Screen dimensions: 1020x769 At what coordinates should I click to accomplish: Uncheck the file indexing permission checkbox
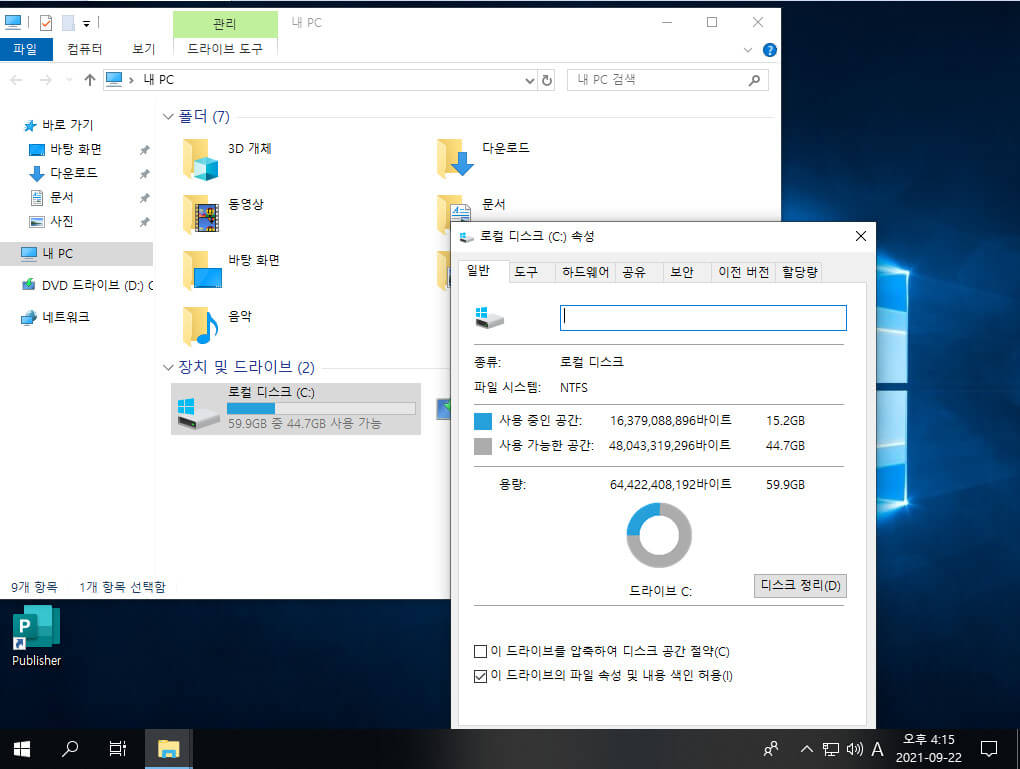[x=480, y=676]
